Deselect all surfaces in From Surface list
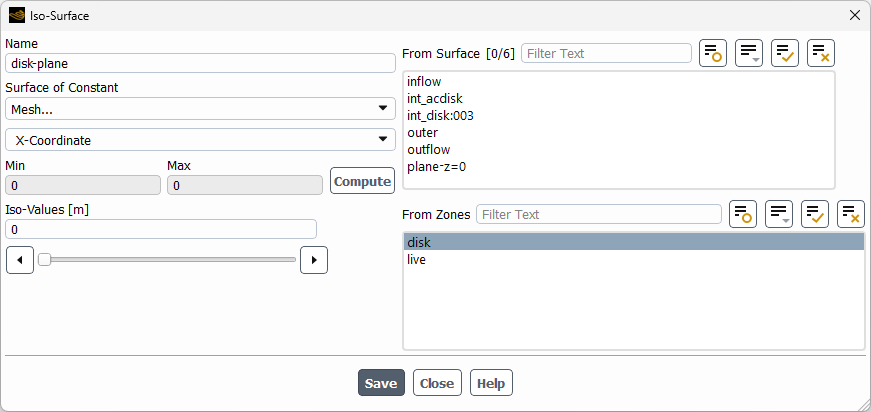 coord(821,53)
